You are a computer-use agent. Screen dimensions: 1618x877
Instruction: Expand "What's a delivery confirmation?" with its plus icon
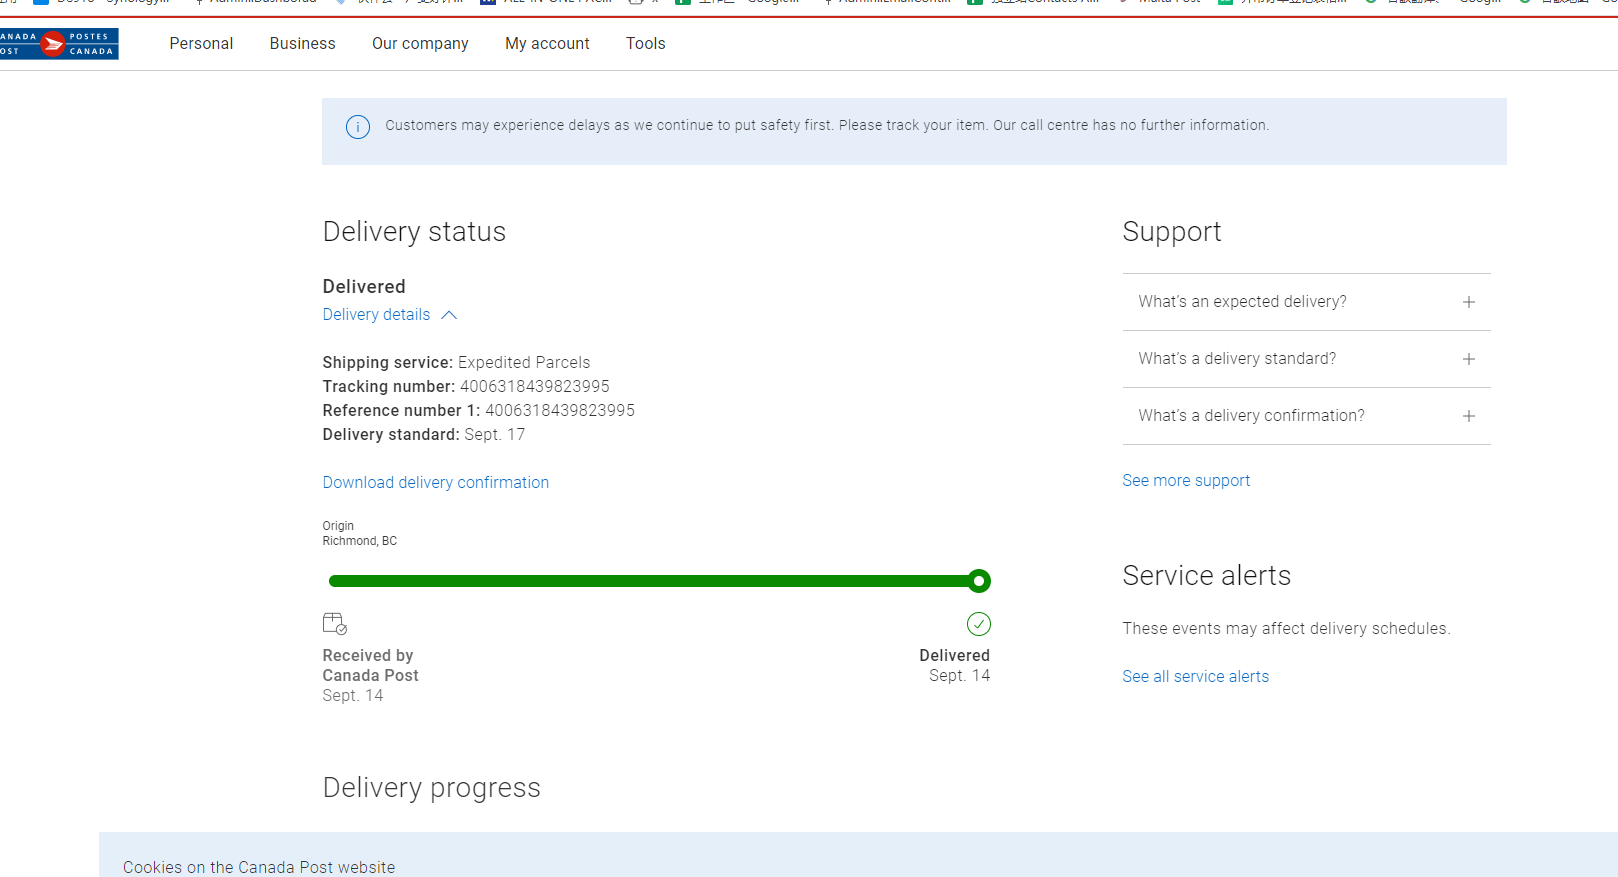click(1468, 416)
